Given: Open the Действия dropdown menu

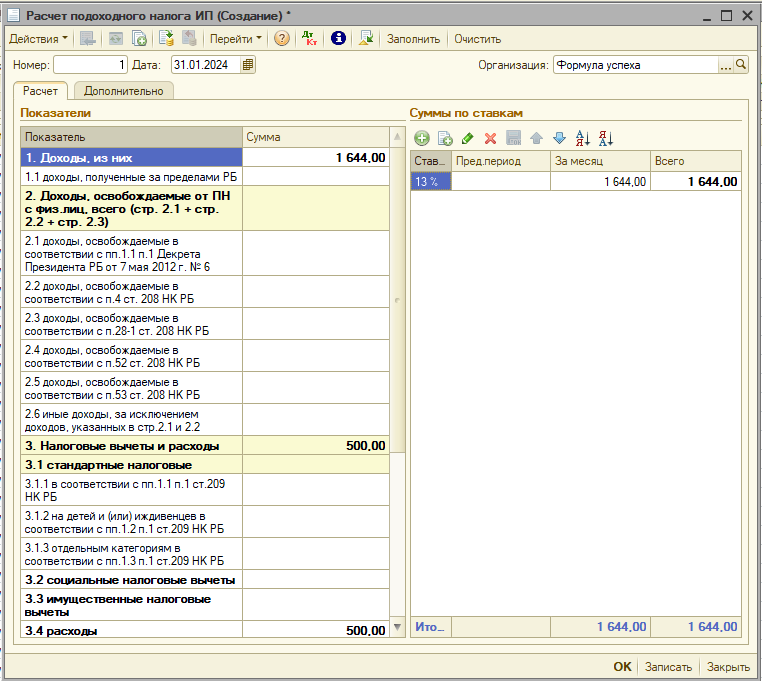Looking at the screenshot, I should coord(38,39).
